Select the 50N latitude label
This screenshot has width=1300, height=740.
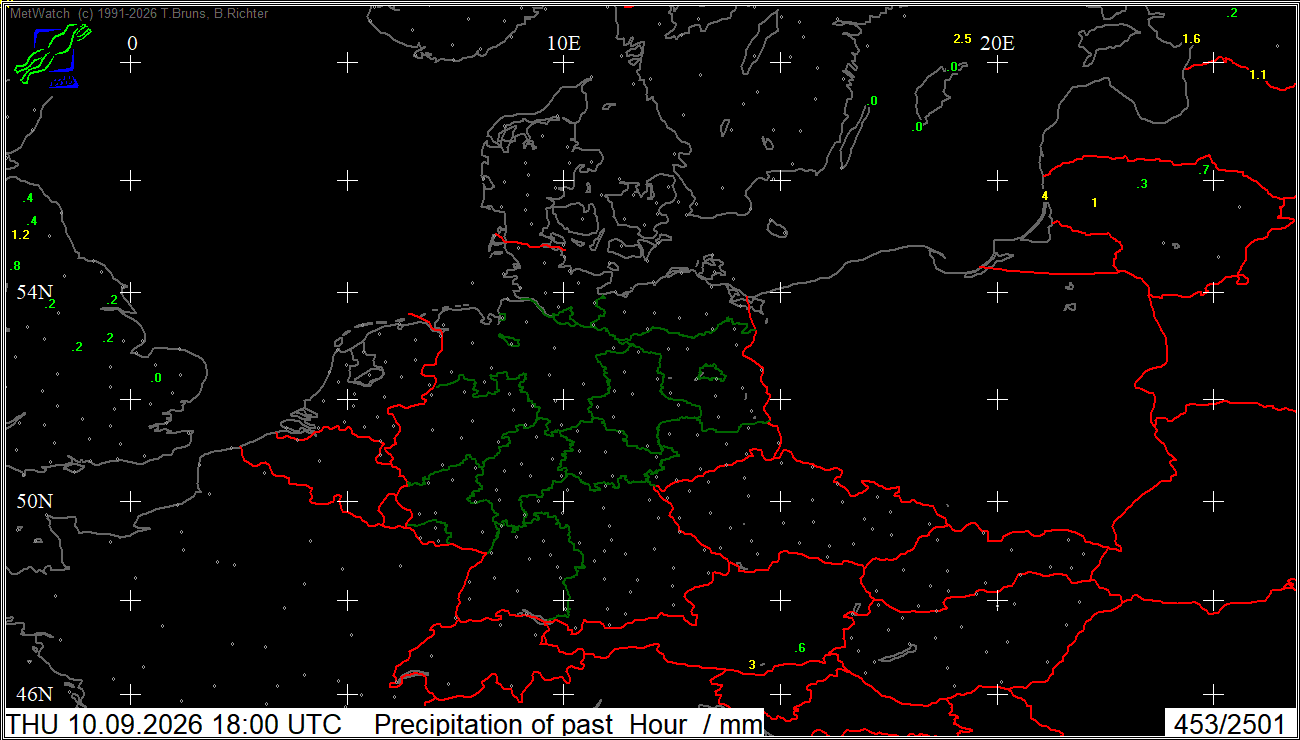pyautogui.click(x=34, y=501)
